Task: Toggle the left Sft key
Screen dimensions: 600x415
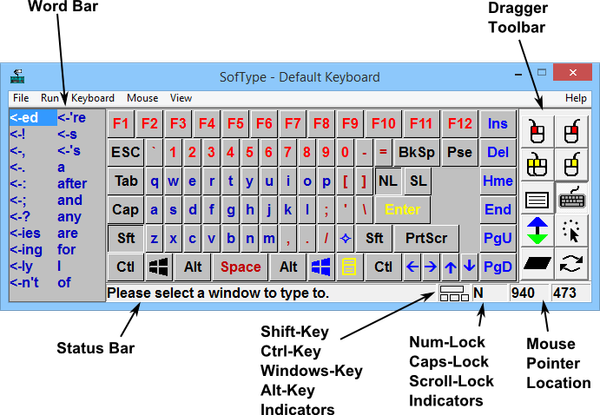Action: [126, 238]
